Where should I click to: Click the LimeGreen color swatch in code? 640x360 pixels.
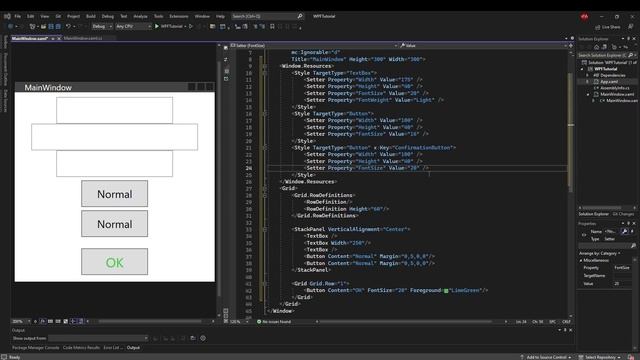pyautogui.click(x=446, y=291)
